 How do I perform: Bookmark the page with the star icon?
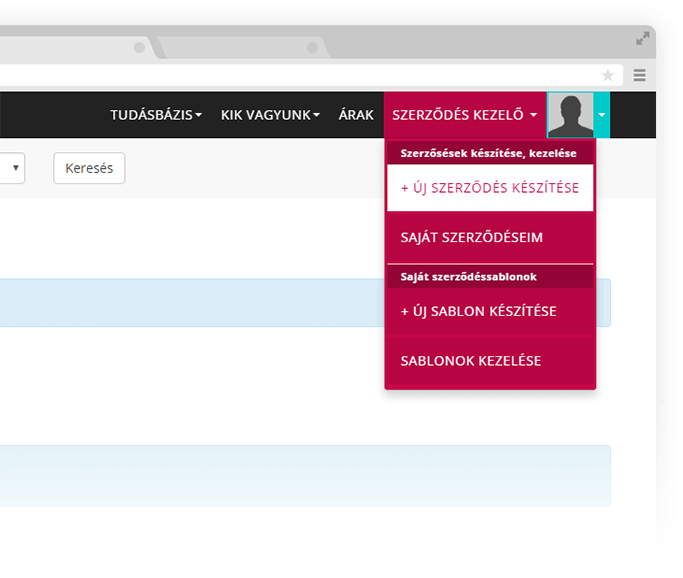click(x=607, y=75)
